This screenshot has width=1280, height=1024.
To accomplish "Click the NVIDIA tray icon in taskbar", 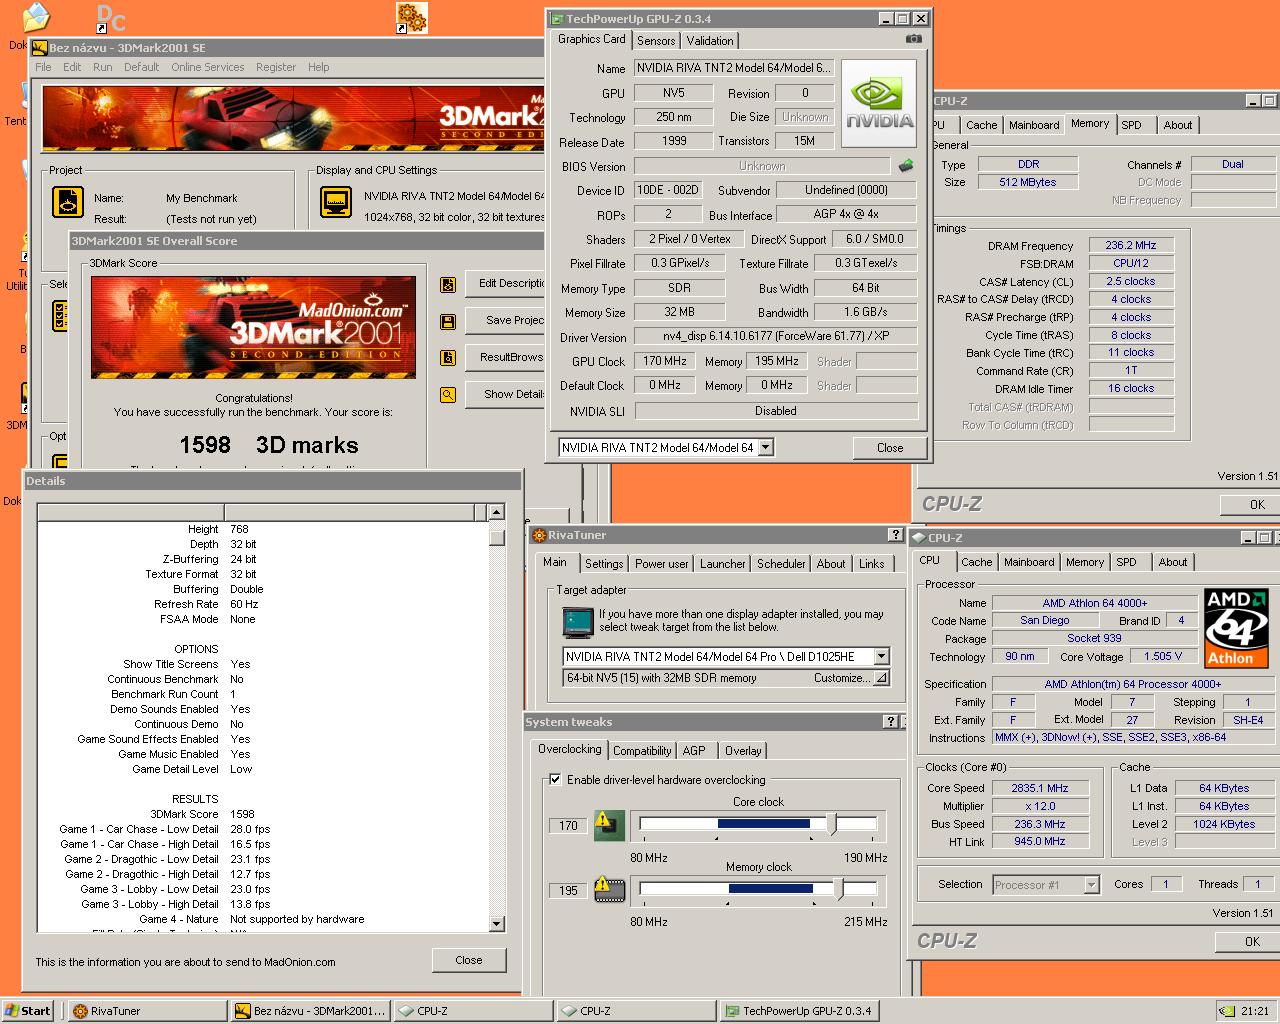I will click(x=1226, y=1011).
